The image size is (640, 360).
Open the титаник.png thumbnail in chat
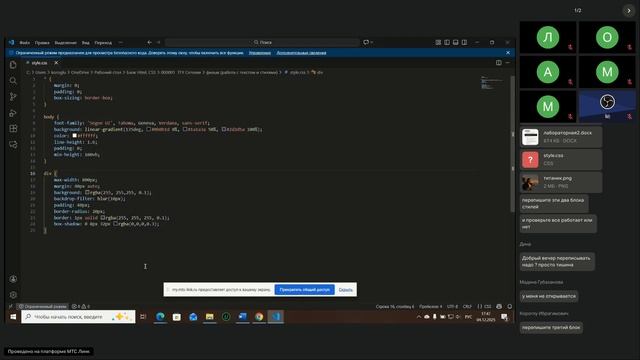click(x=530, y=182)
